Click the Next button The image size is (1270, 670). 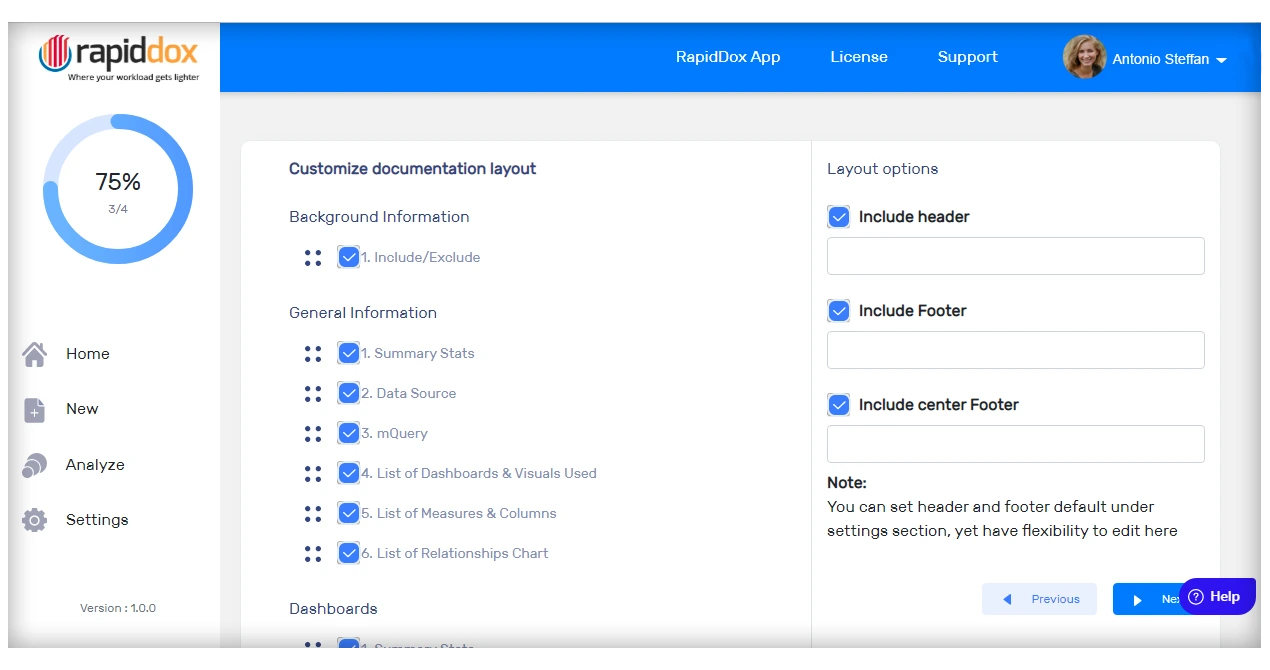1147,599
